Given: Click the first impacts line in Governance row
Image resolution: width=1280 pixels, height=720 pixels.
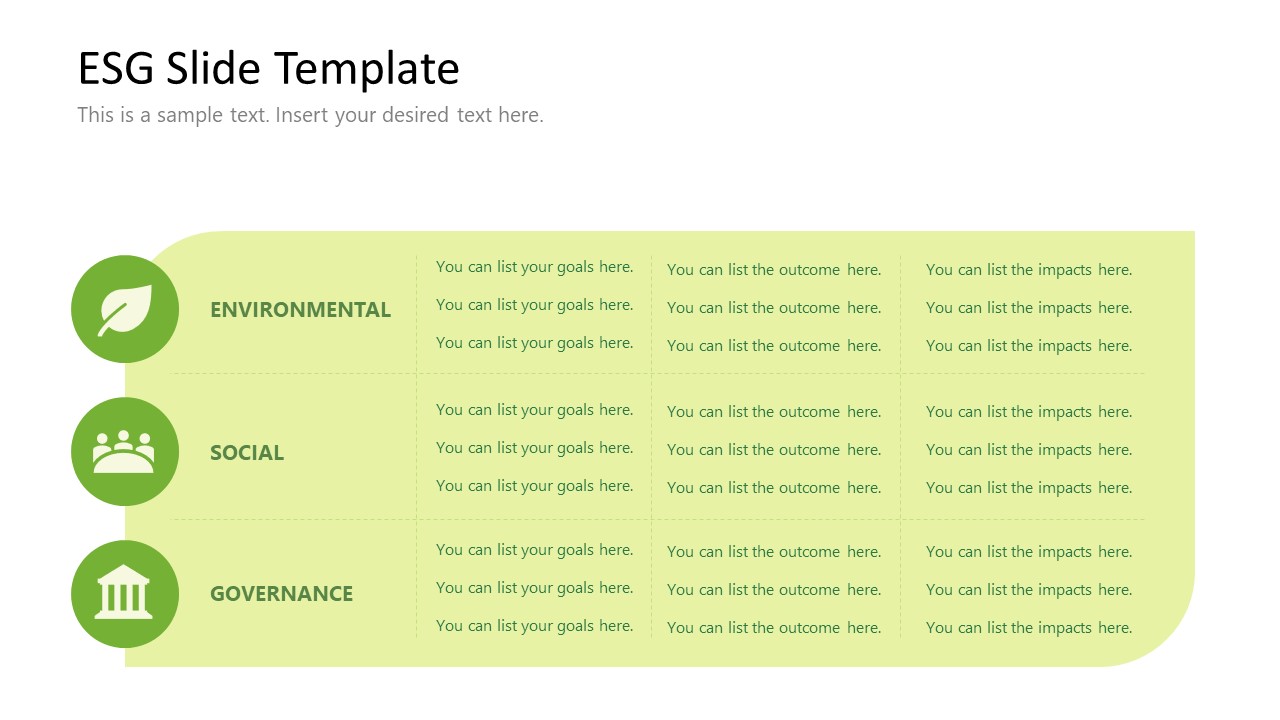Looking at the screenshot, I should (x=1029, y=552).
